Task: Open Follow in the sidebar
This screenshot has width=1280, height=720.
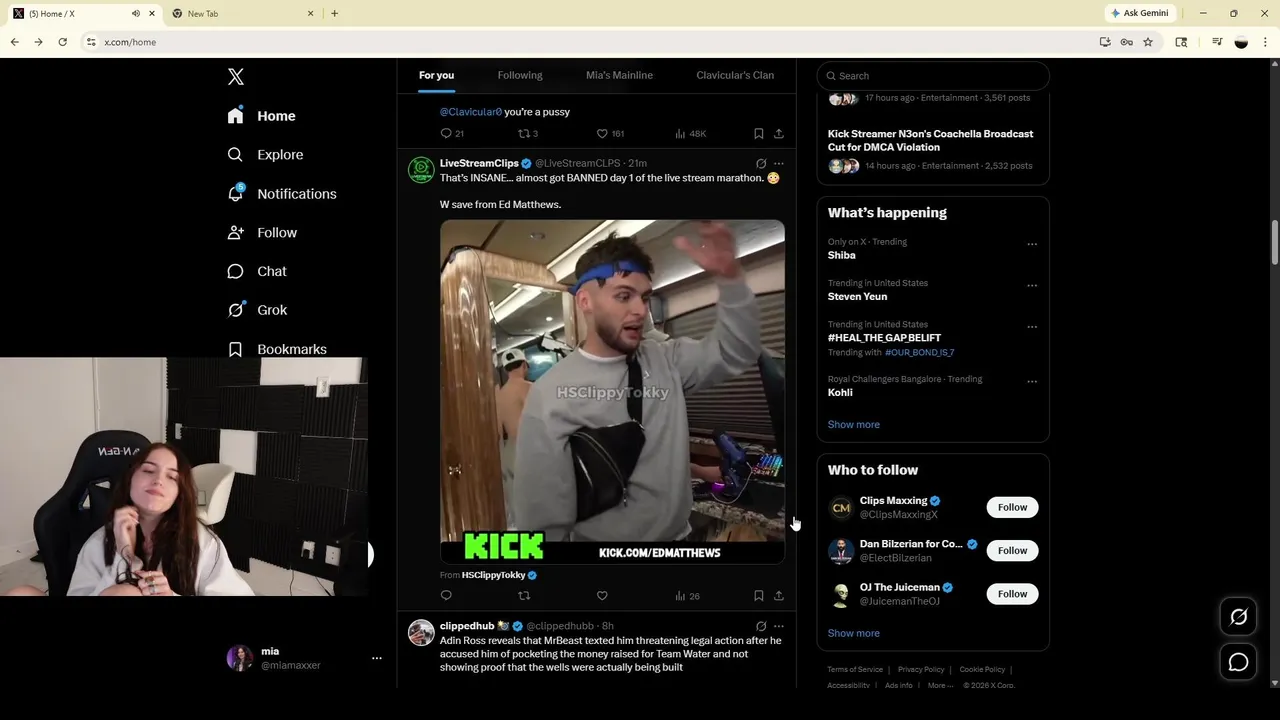Action: coord(263,232)
